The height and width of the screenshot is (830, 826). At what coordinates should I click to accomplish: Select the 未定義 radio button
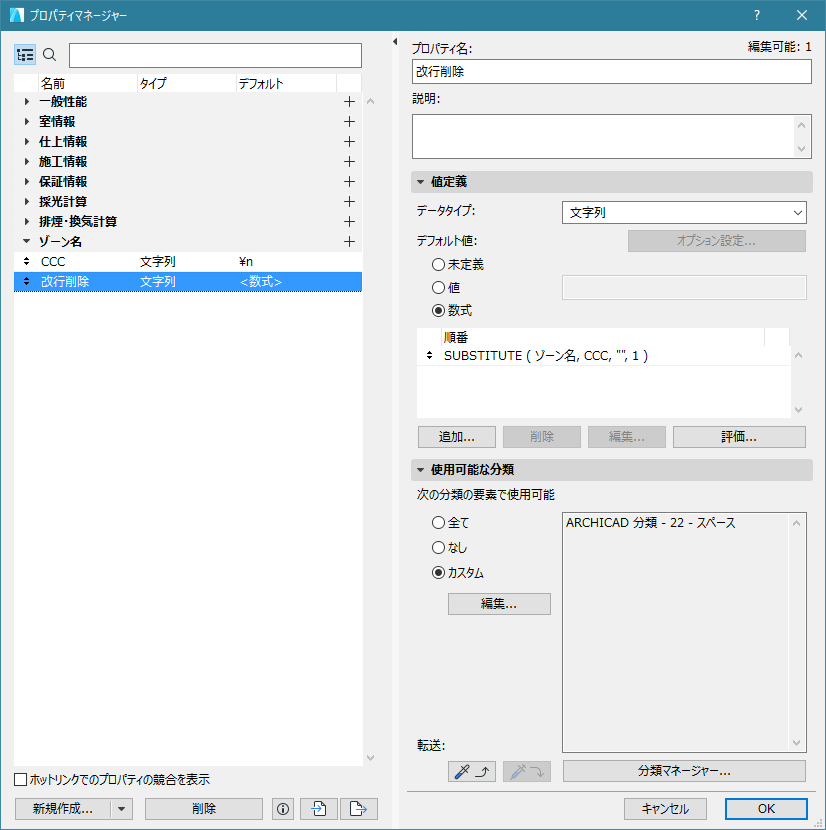point(438,264)
